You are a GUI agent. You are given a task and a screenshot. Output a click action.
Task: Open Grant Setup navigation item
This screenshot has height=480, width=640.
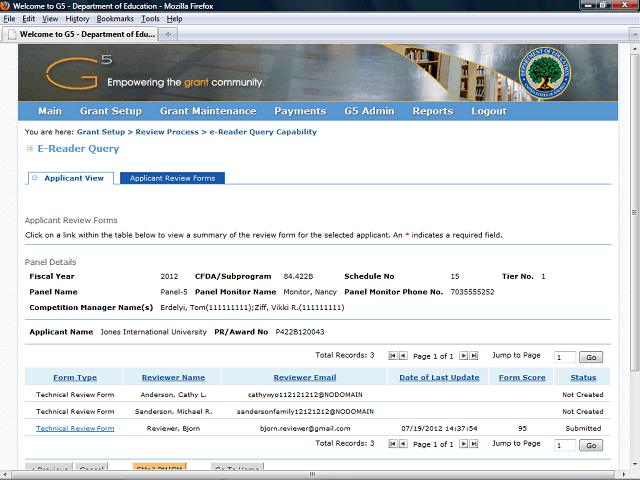pyautogui.click(x=111, y=111)
